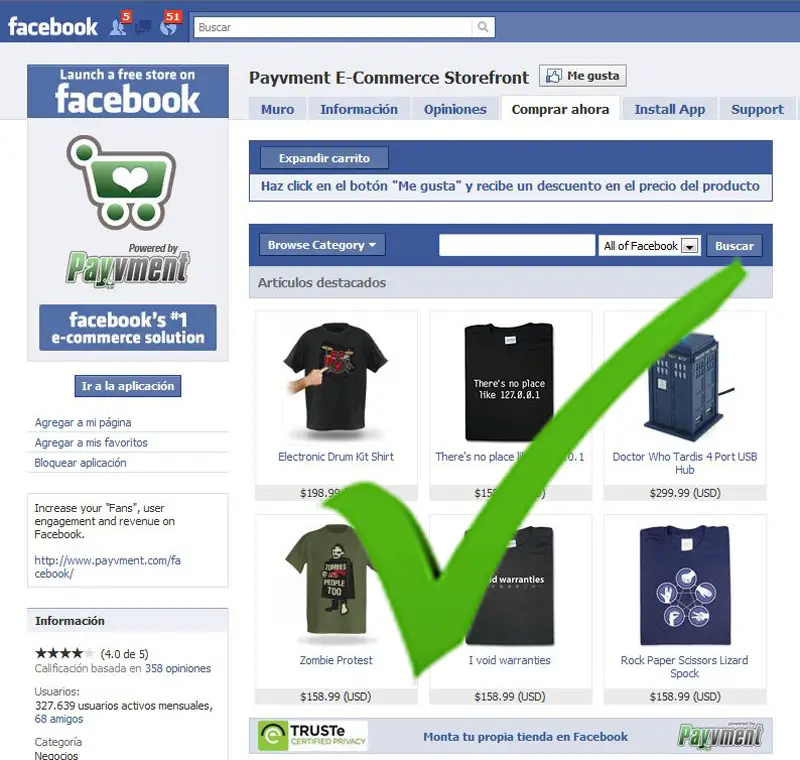This screenshot has width=800, height=760.
Task: Open the All of Facebook dropdown
Action: pyautogui.click(x=650, y=246)
